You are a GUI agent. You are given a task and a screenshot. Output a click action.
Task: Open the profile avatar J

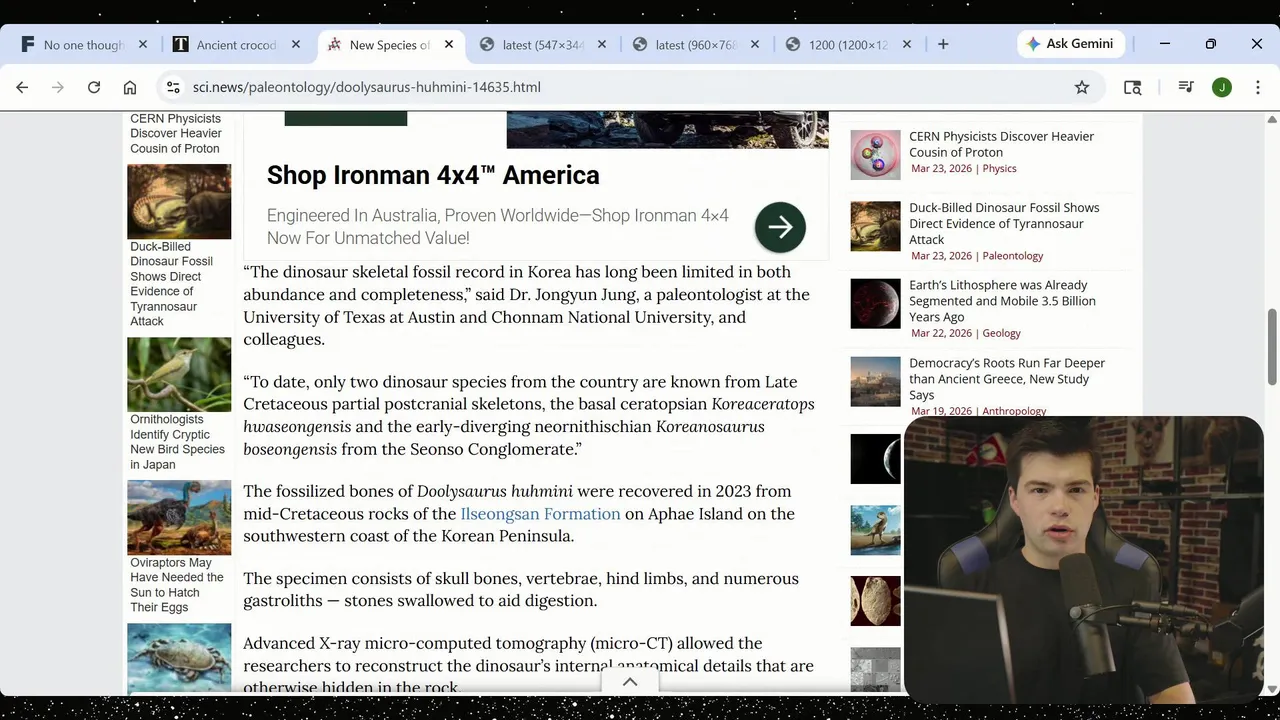click(x=1222, y=87)
